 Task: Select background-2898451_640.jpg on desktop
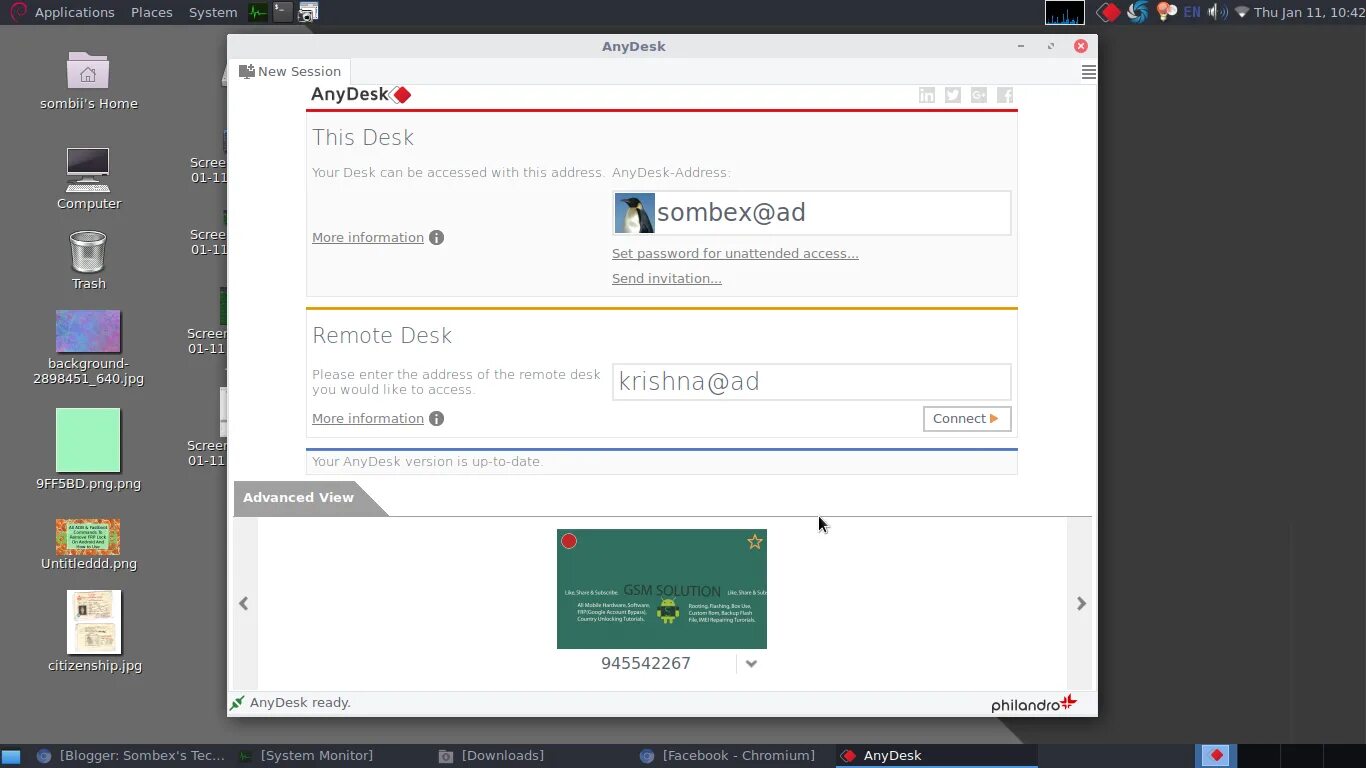point(88,348)
